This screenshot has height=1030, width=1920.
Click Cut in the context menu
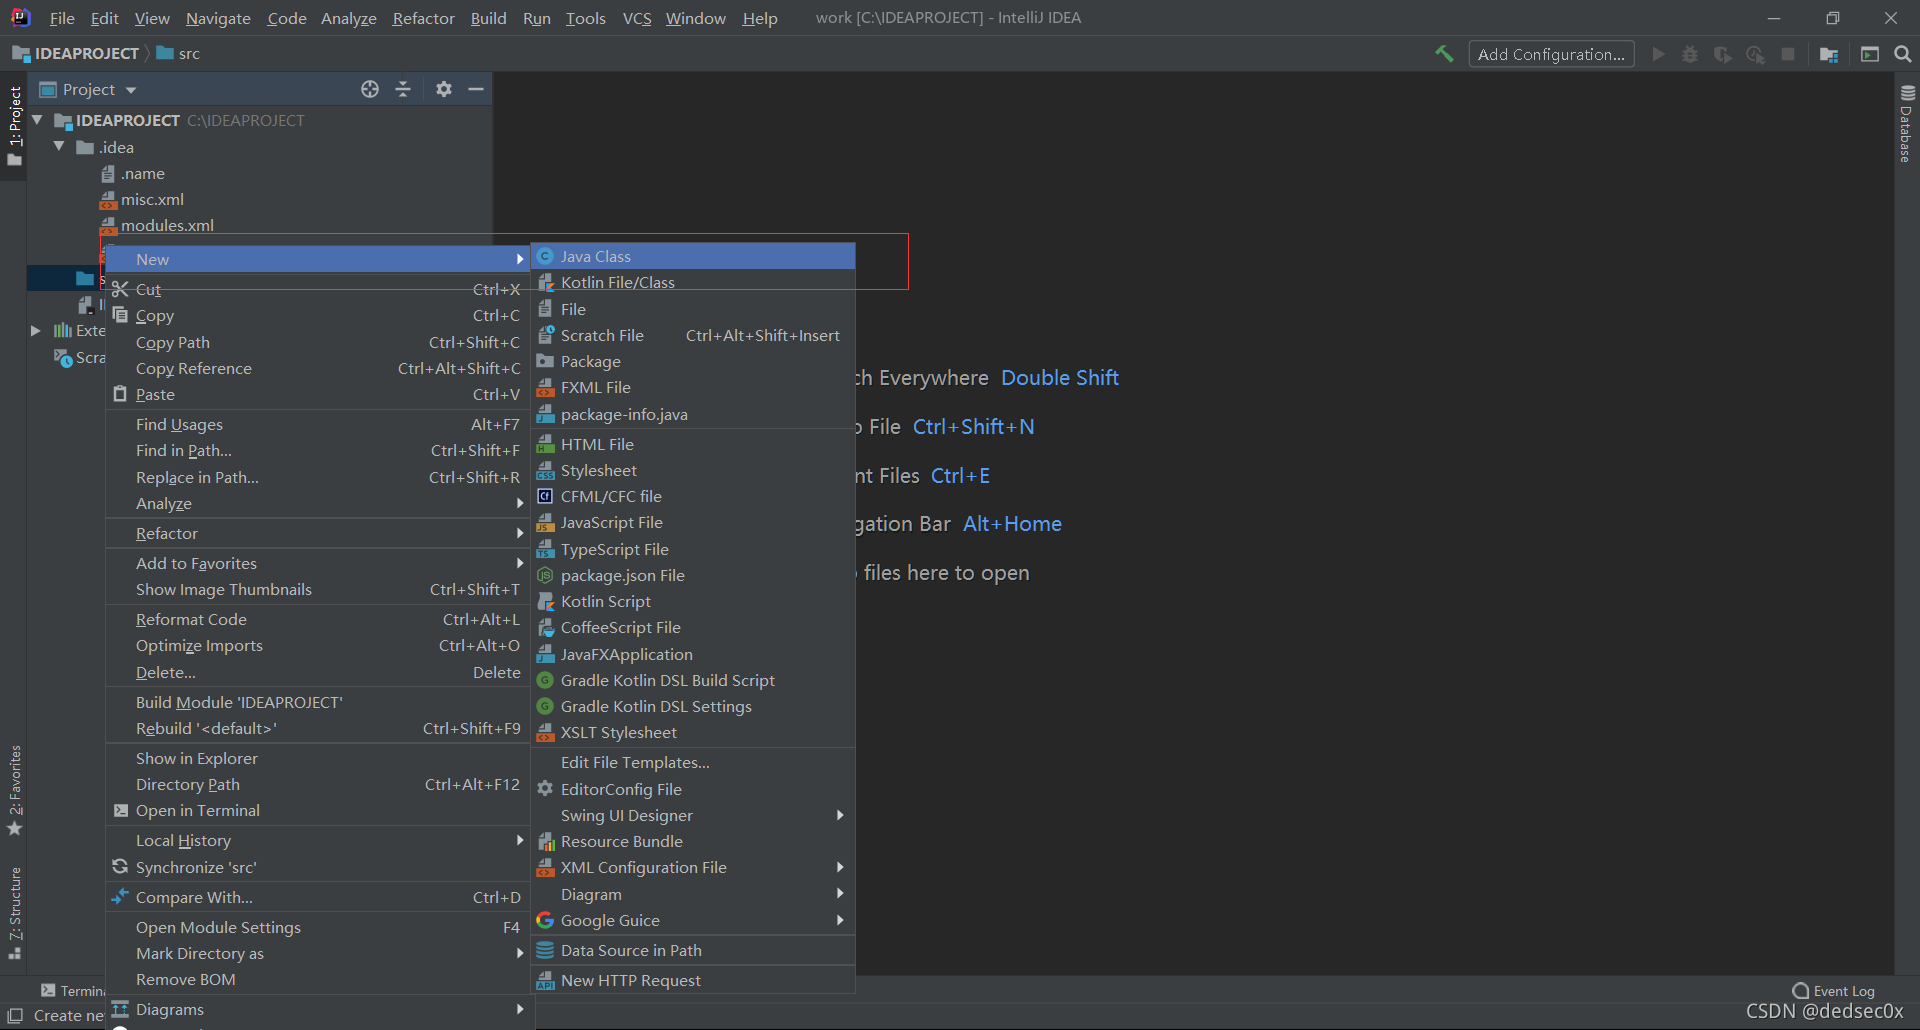tap(318, 289)
